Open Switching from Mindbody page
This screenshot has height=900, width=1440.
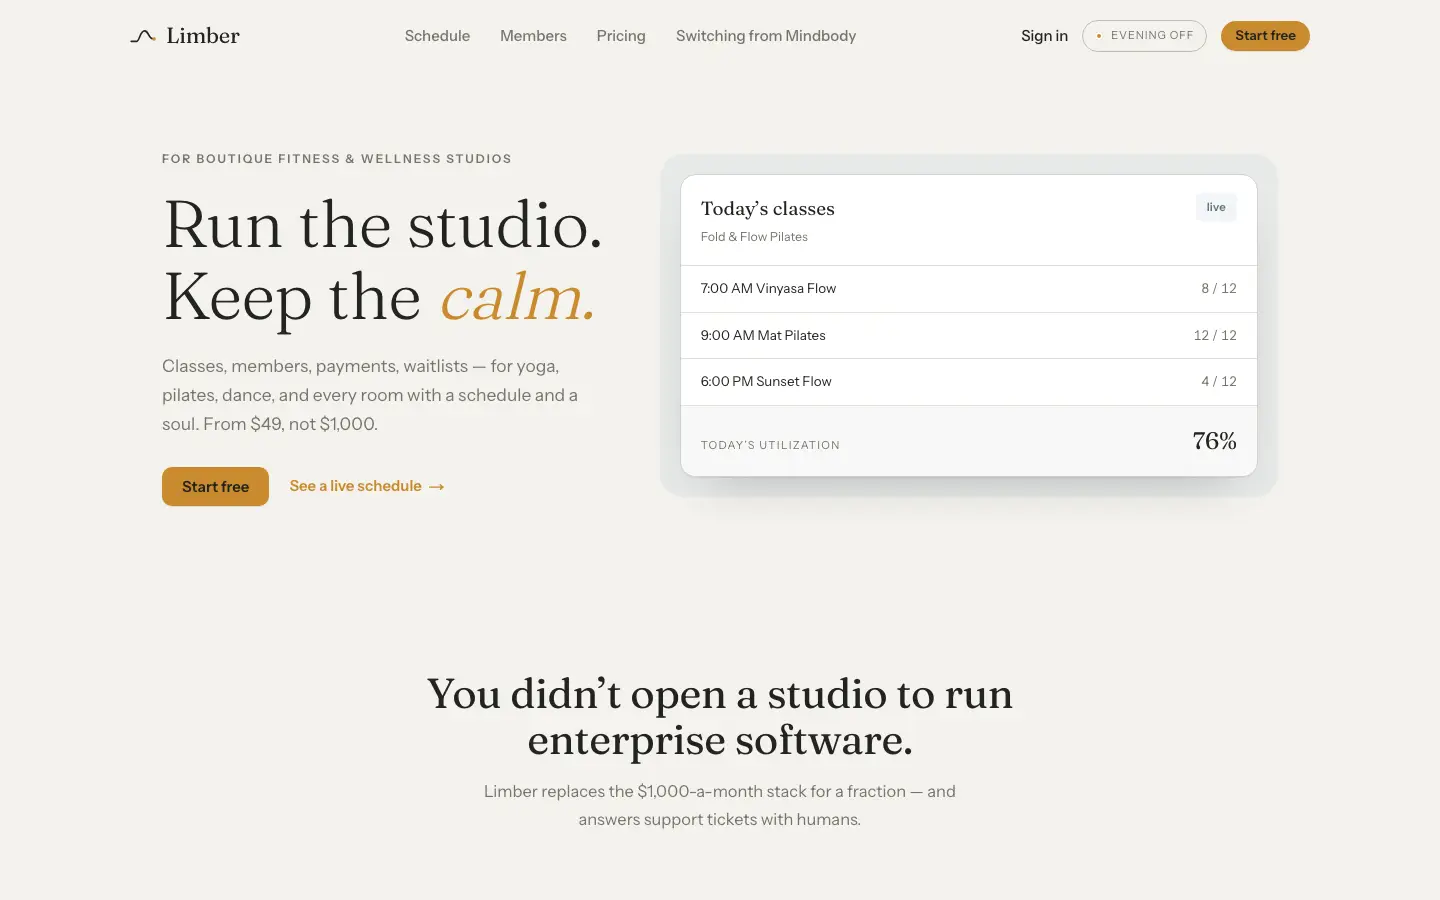[766, 36]
